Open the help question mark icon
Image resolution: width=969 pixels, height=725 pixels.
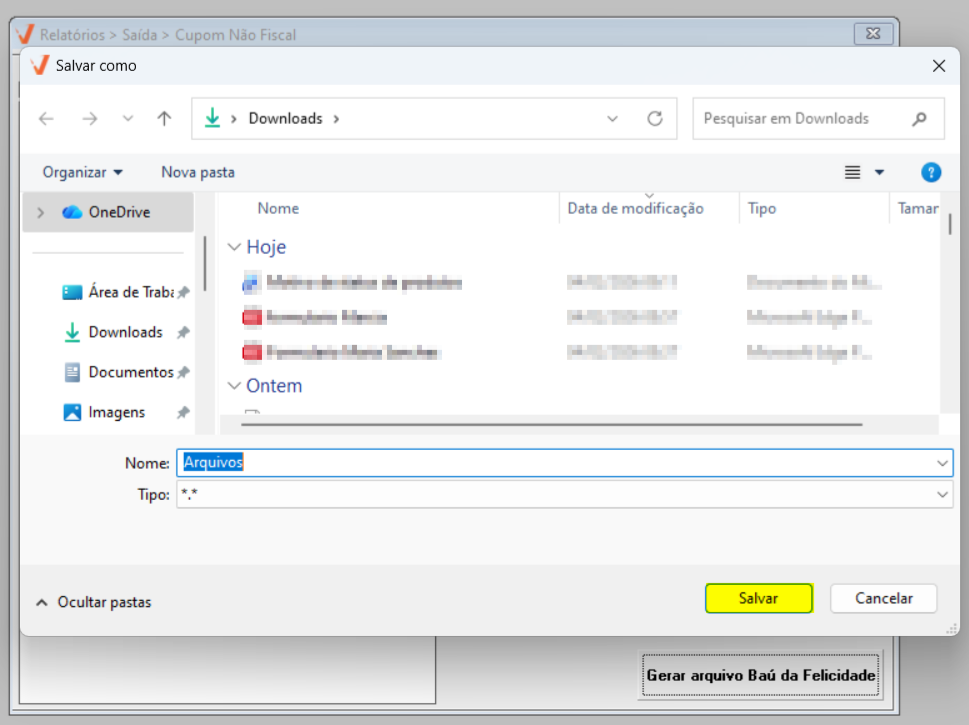coord(931,172)
